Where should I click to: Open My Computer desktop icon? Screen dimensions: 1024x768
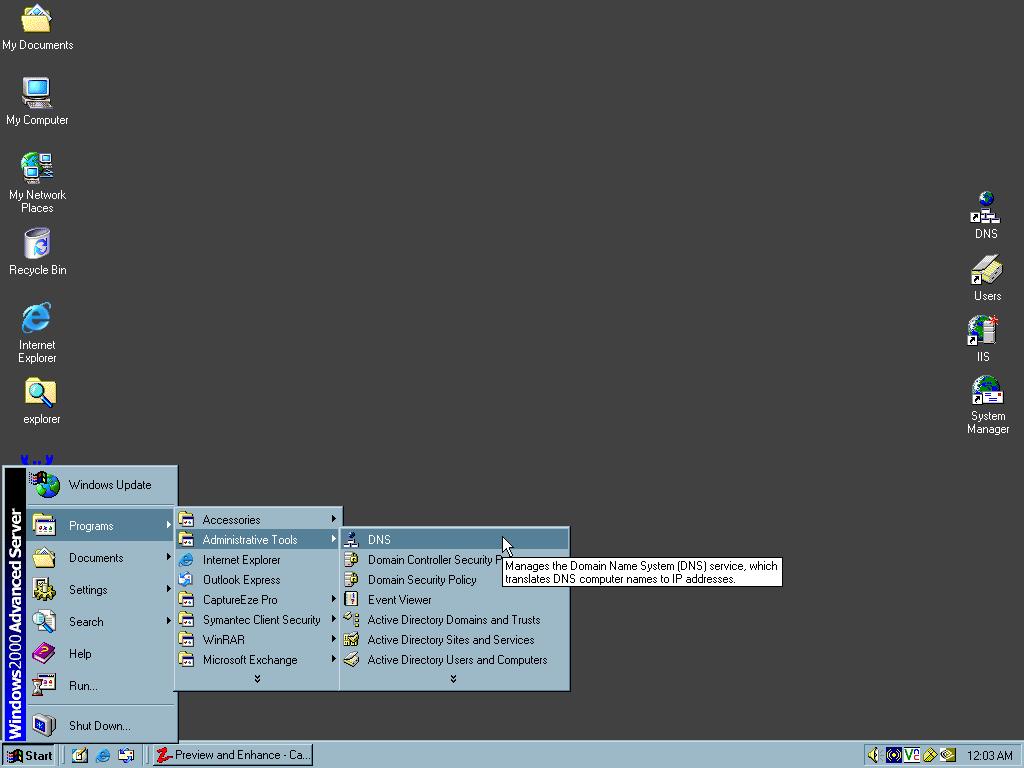click(x=37, y=101)
